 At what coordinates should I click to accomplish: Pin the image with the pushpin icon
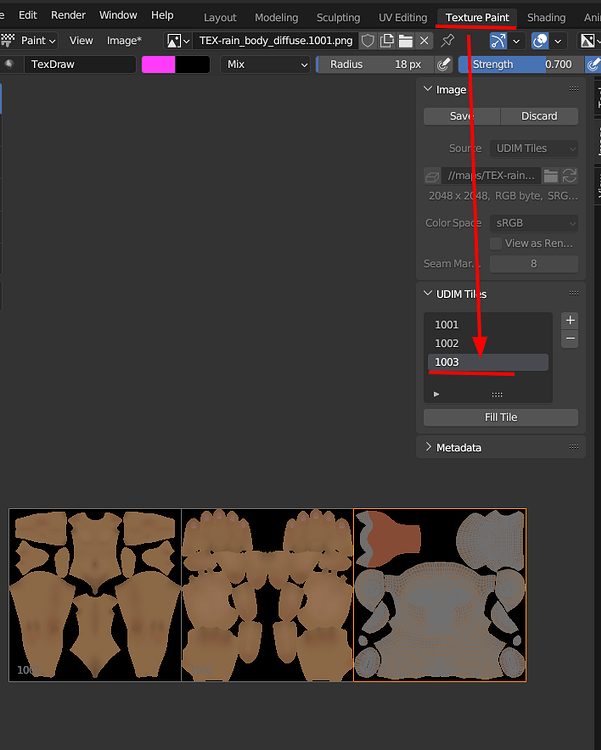[x=447, y=41]
